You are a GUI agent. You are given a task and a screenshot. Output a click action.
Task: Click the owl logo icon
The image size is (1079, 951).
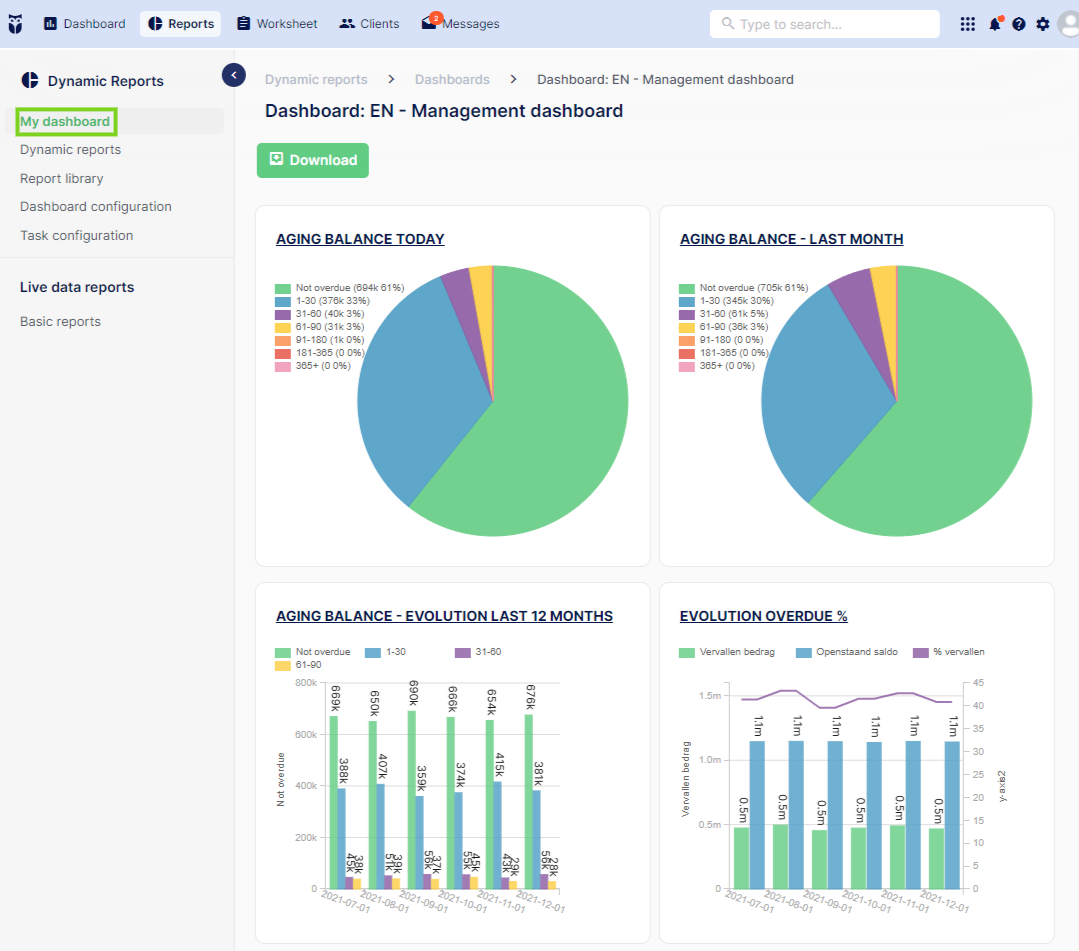tap(15, 24)
